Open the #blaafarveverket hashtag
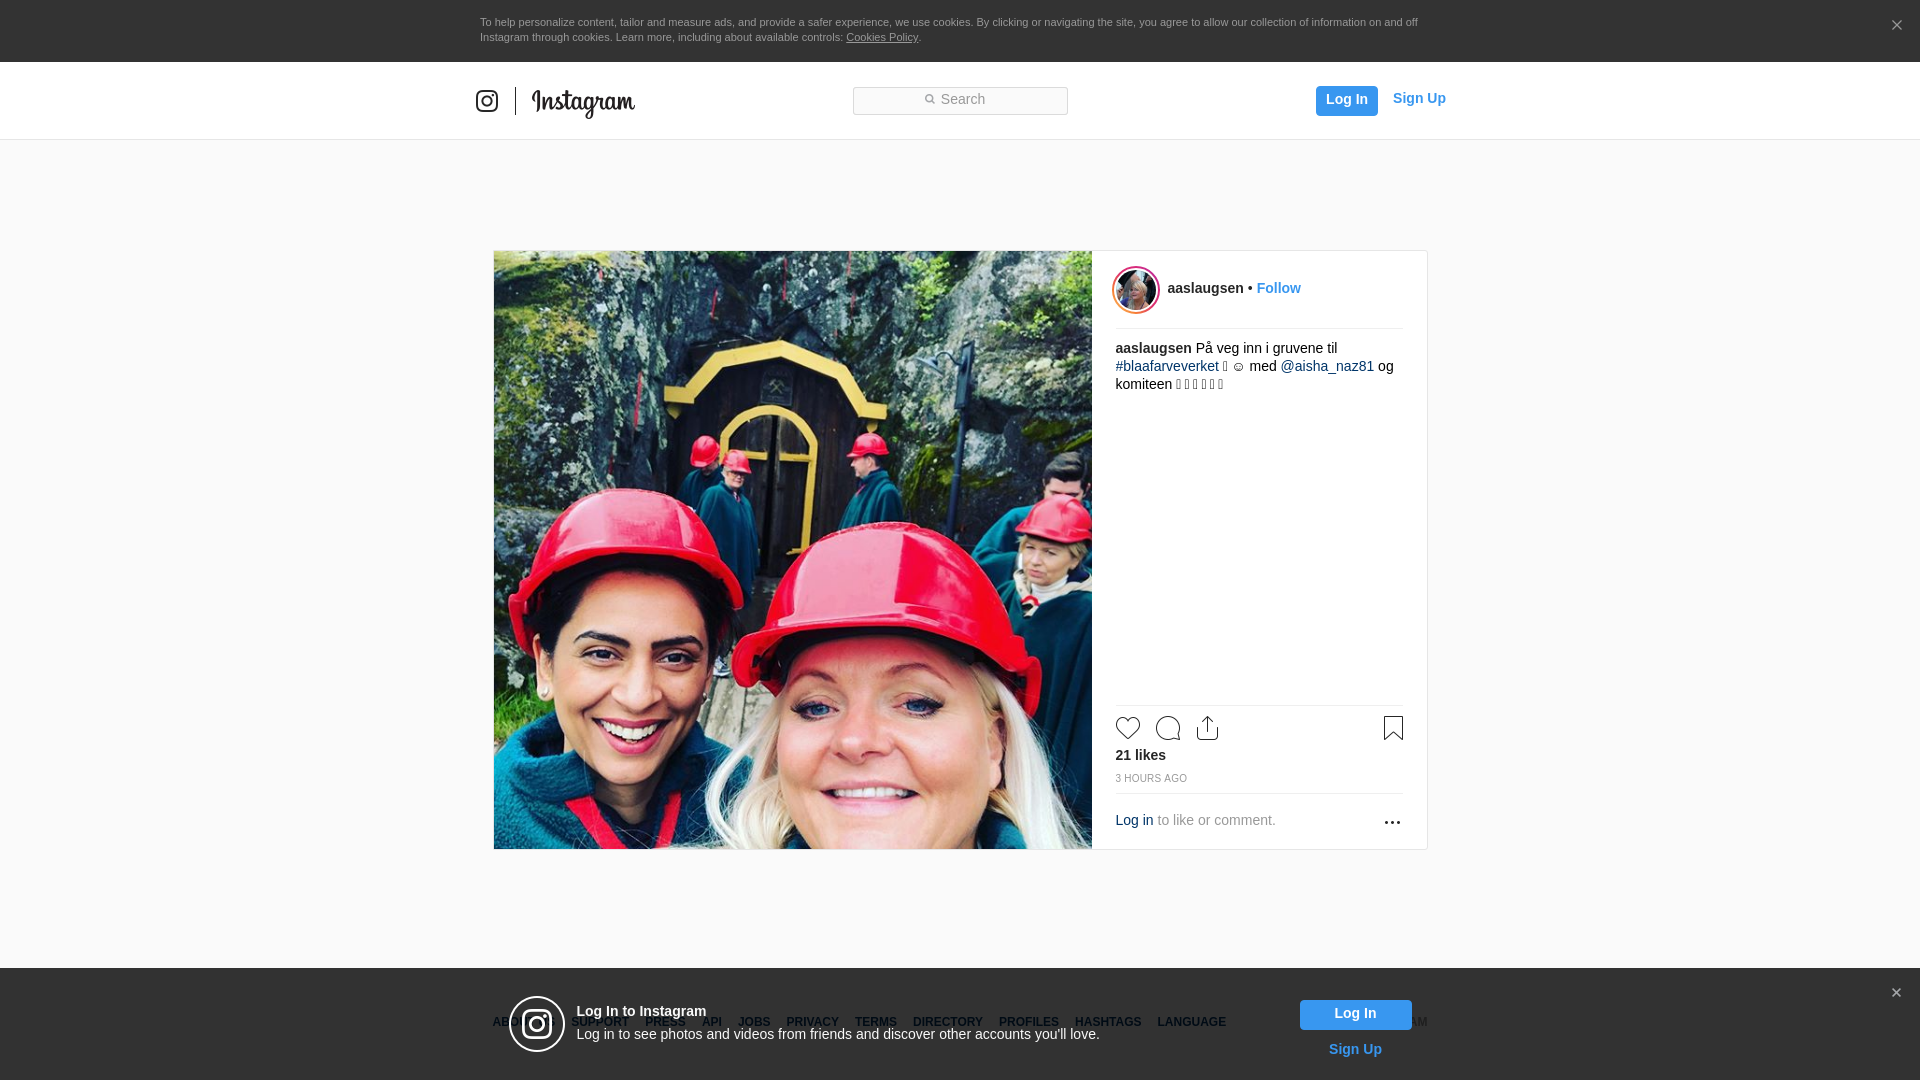The image size is (1920, 1080). click(x=1167, y=366)
